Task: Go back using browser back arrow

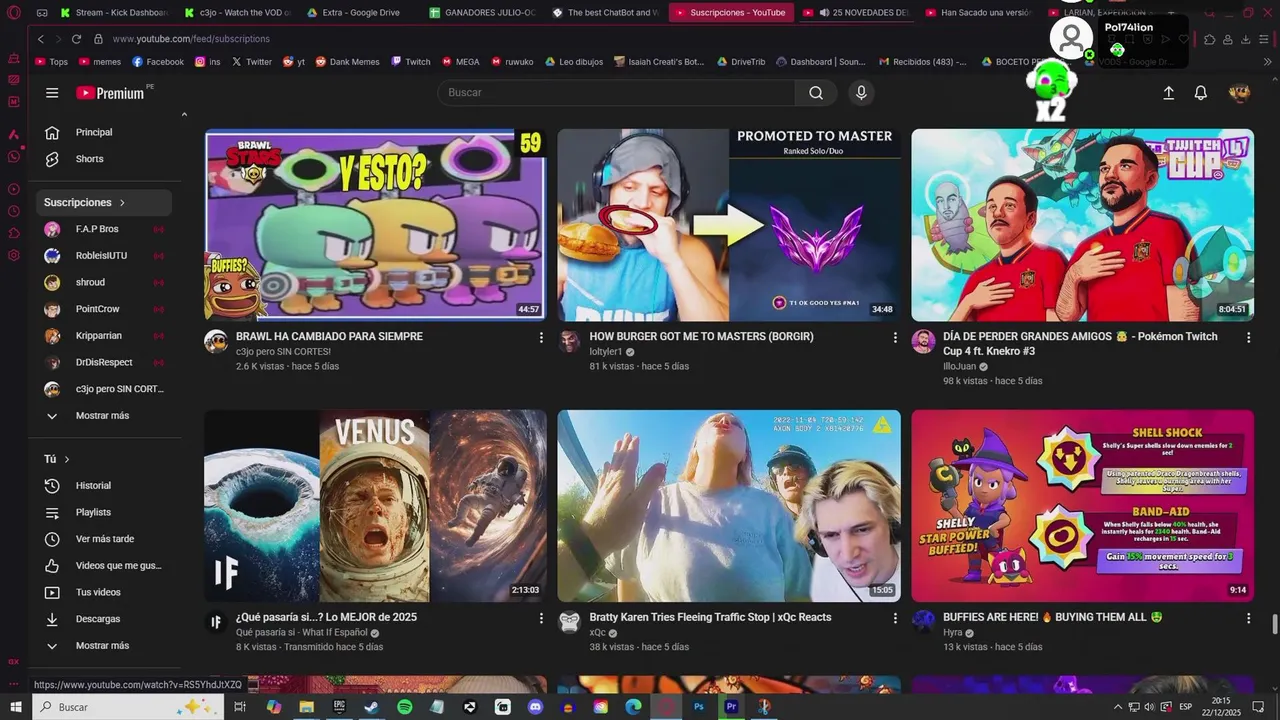Action: (41, 39)
